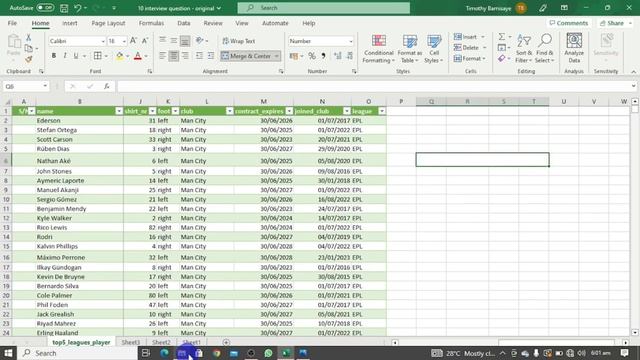Viewport: 640px width, 360px height.
Task: Click Analyze Data
Action: [x=574, y=48]
